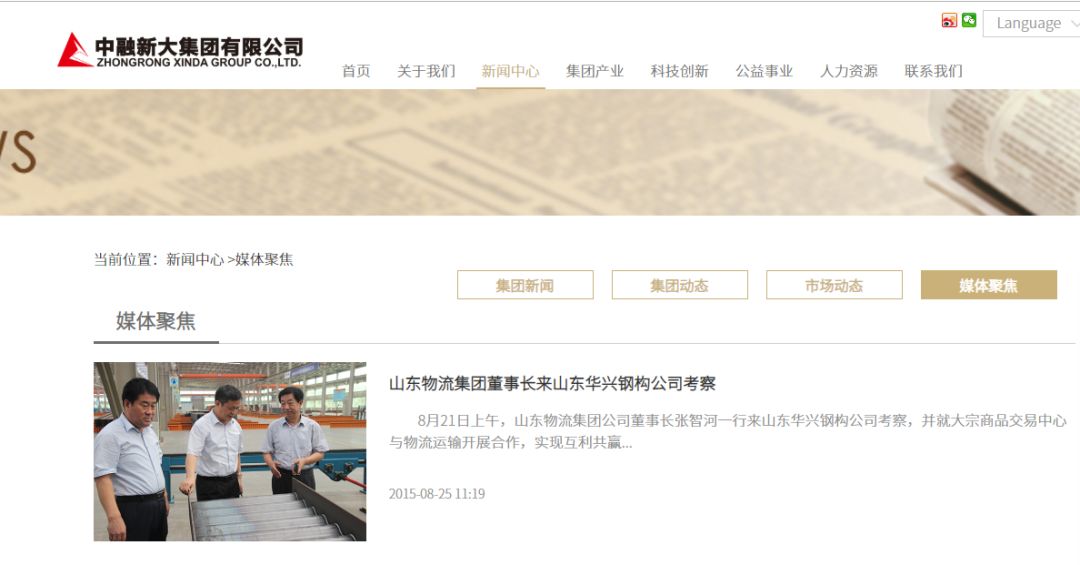Open article 山东物流集团董事长来山东华兴钢构公司考察

pyautogui.click(x=552, y=384)
